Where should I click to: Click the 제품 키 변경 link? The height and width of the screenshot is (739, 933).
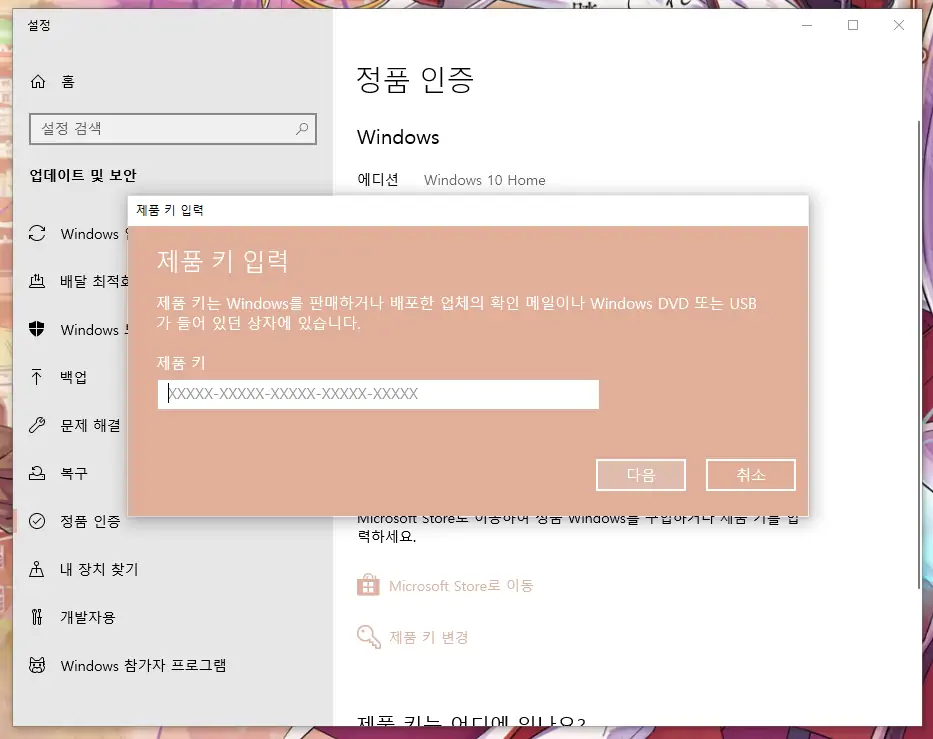429,637
